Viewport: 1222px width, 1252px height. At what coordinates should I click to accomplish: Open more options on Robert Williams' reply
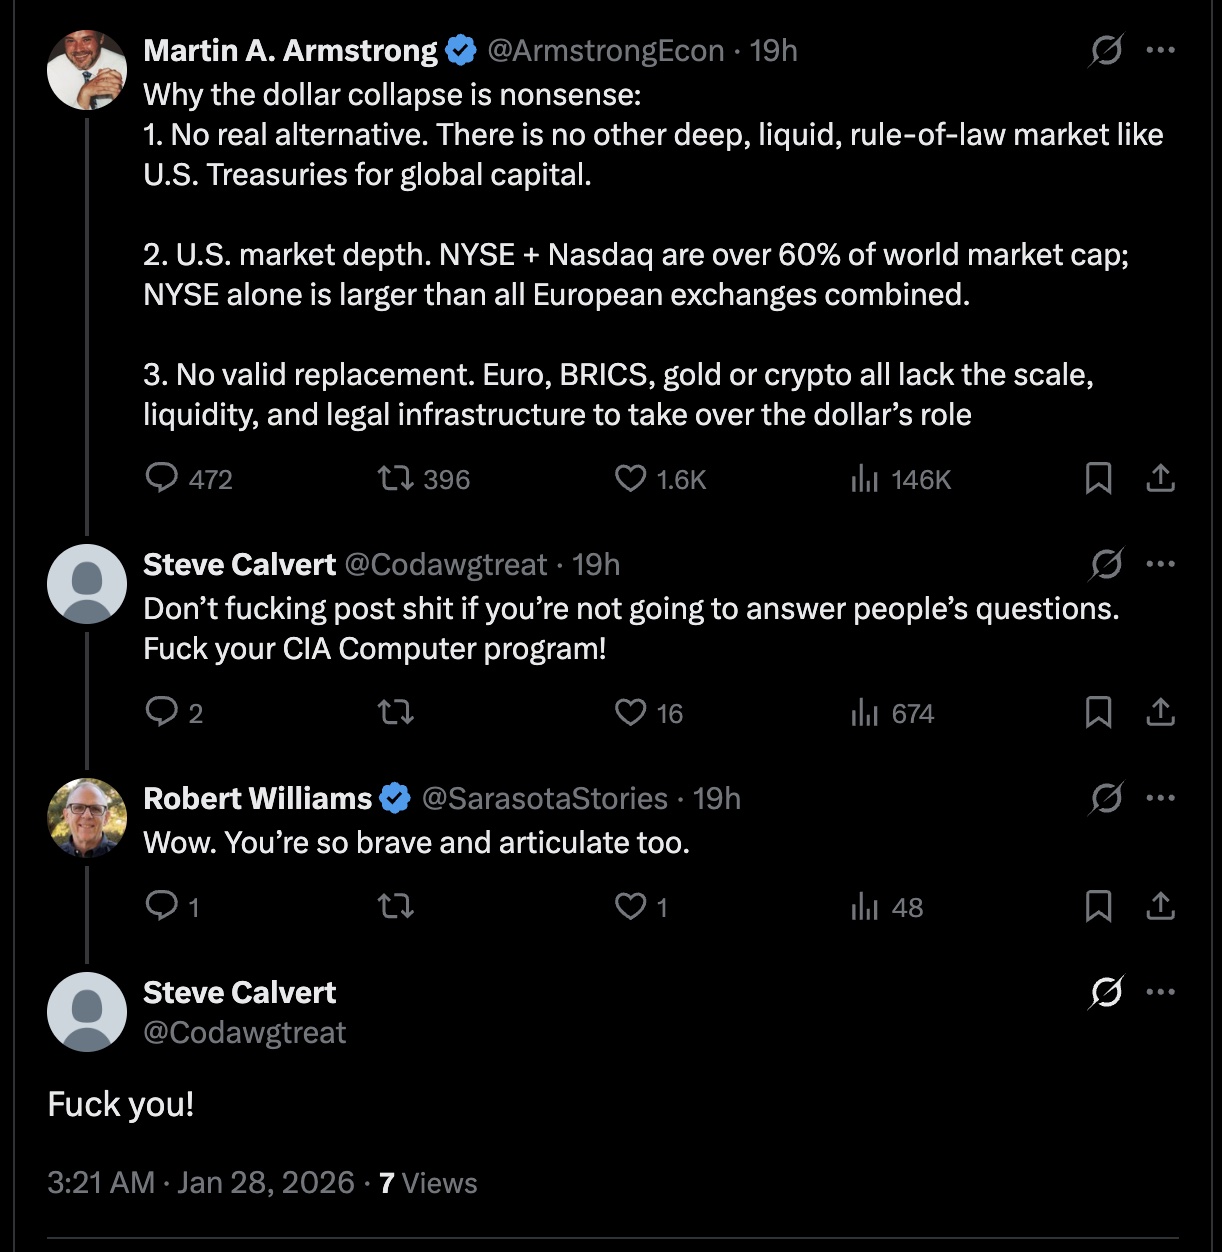[1161, 798]
